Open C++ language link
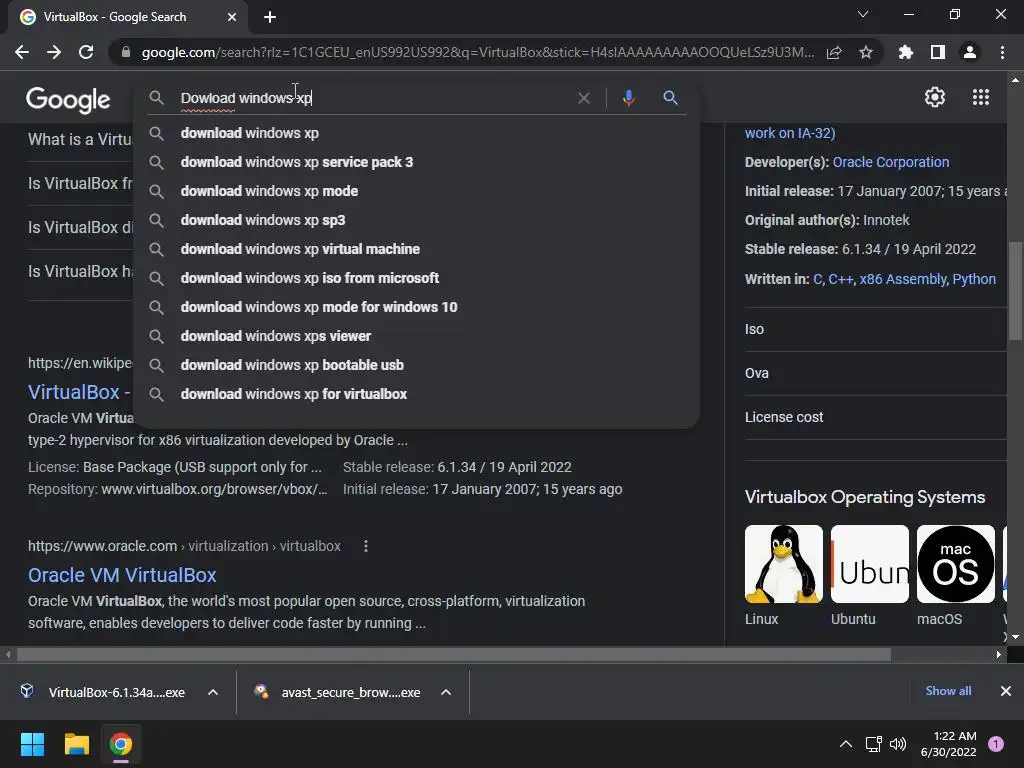This screenshot has width=1024, height=768. (x=840, y=279)
